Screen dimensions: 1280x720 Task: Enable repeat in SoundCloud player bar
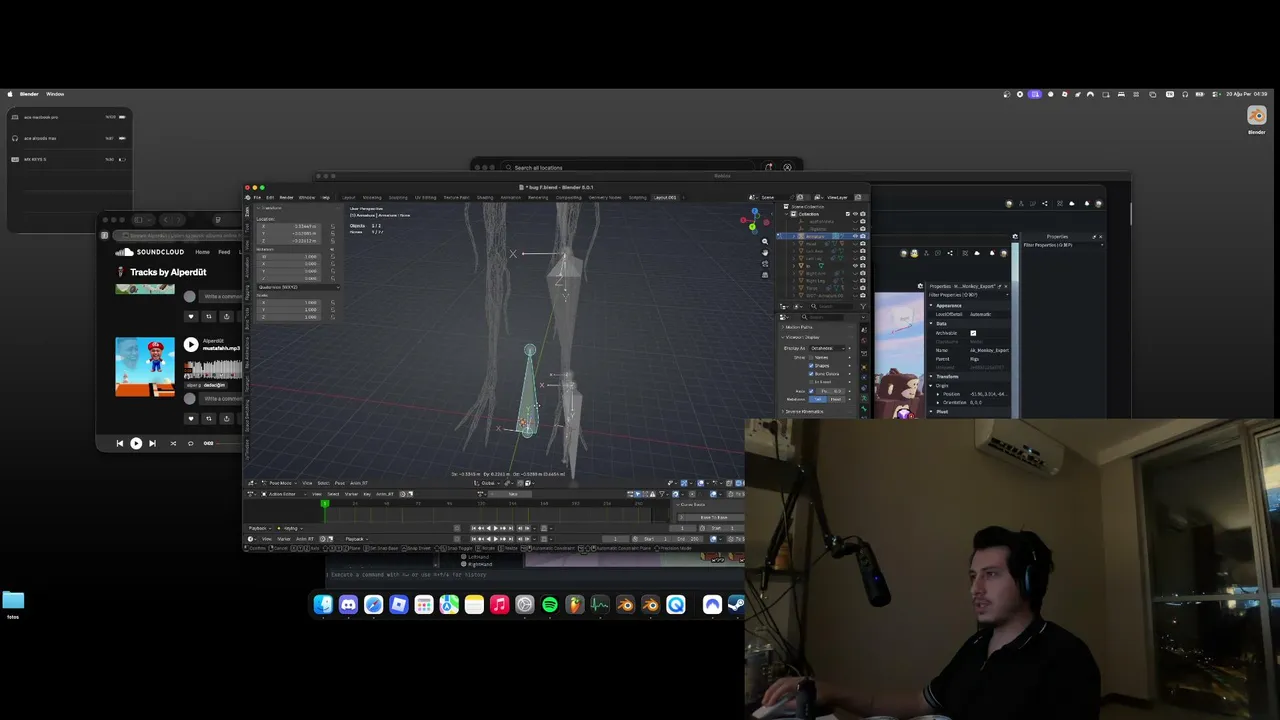(x=190, y=443)
